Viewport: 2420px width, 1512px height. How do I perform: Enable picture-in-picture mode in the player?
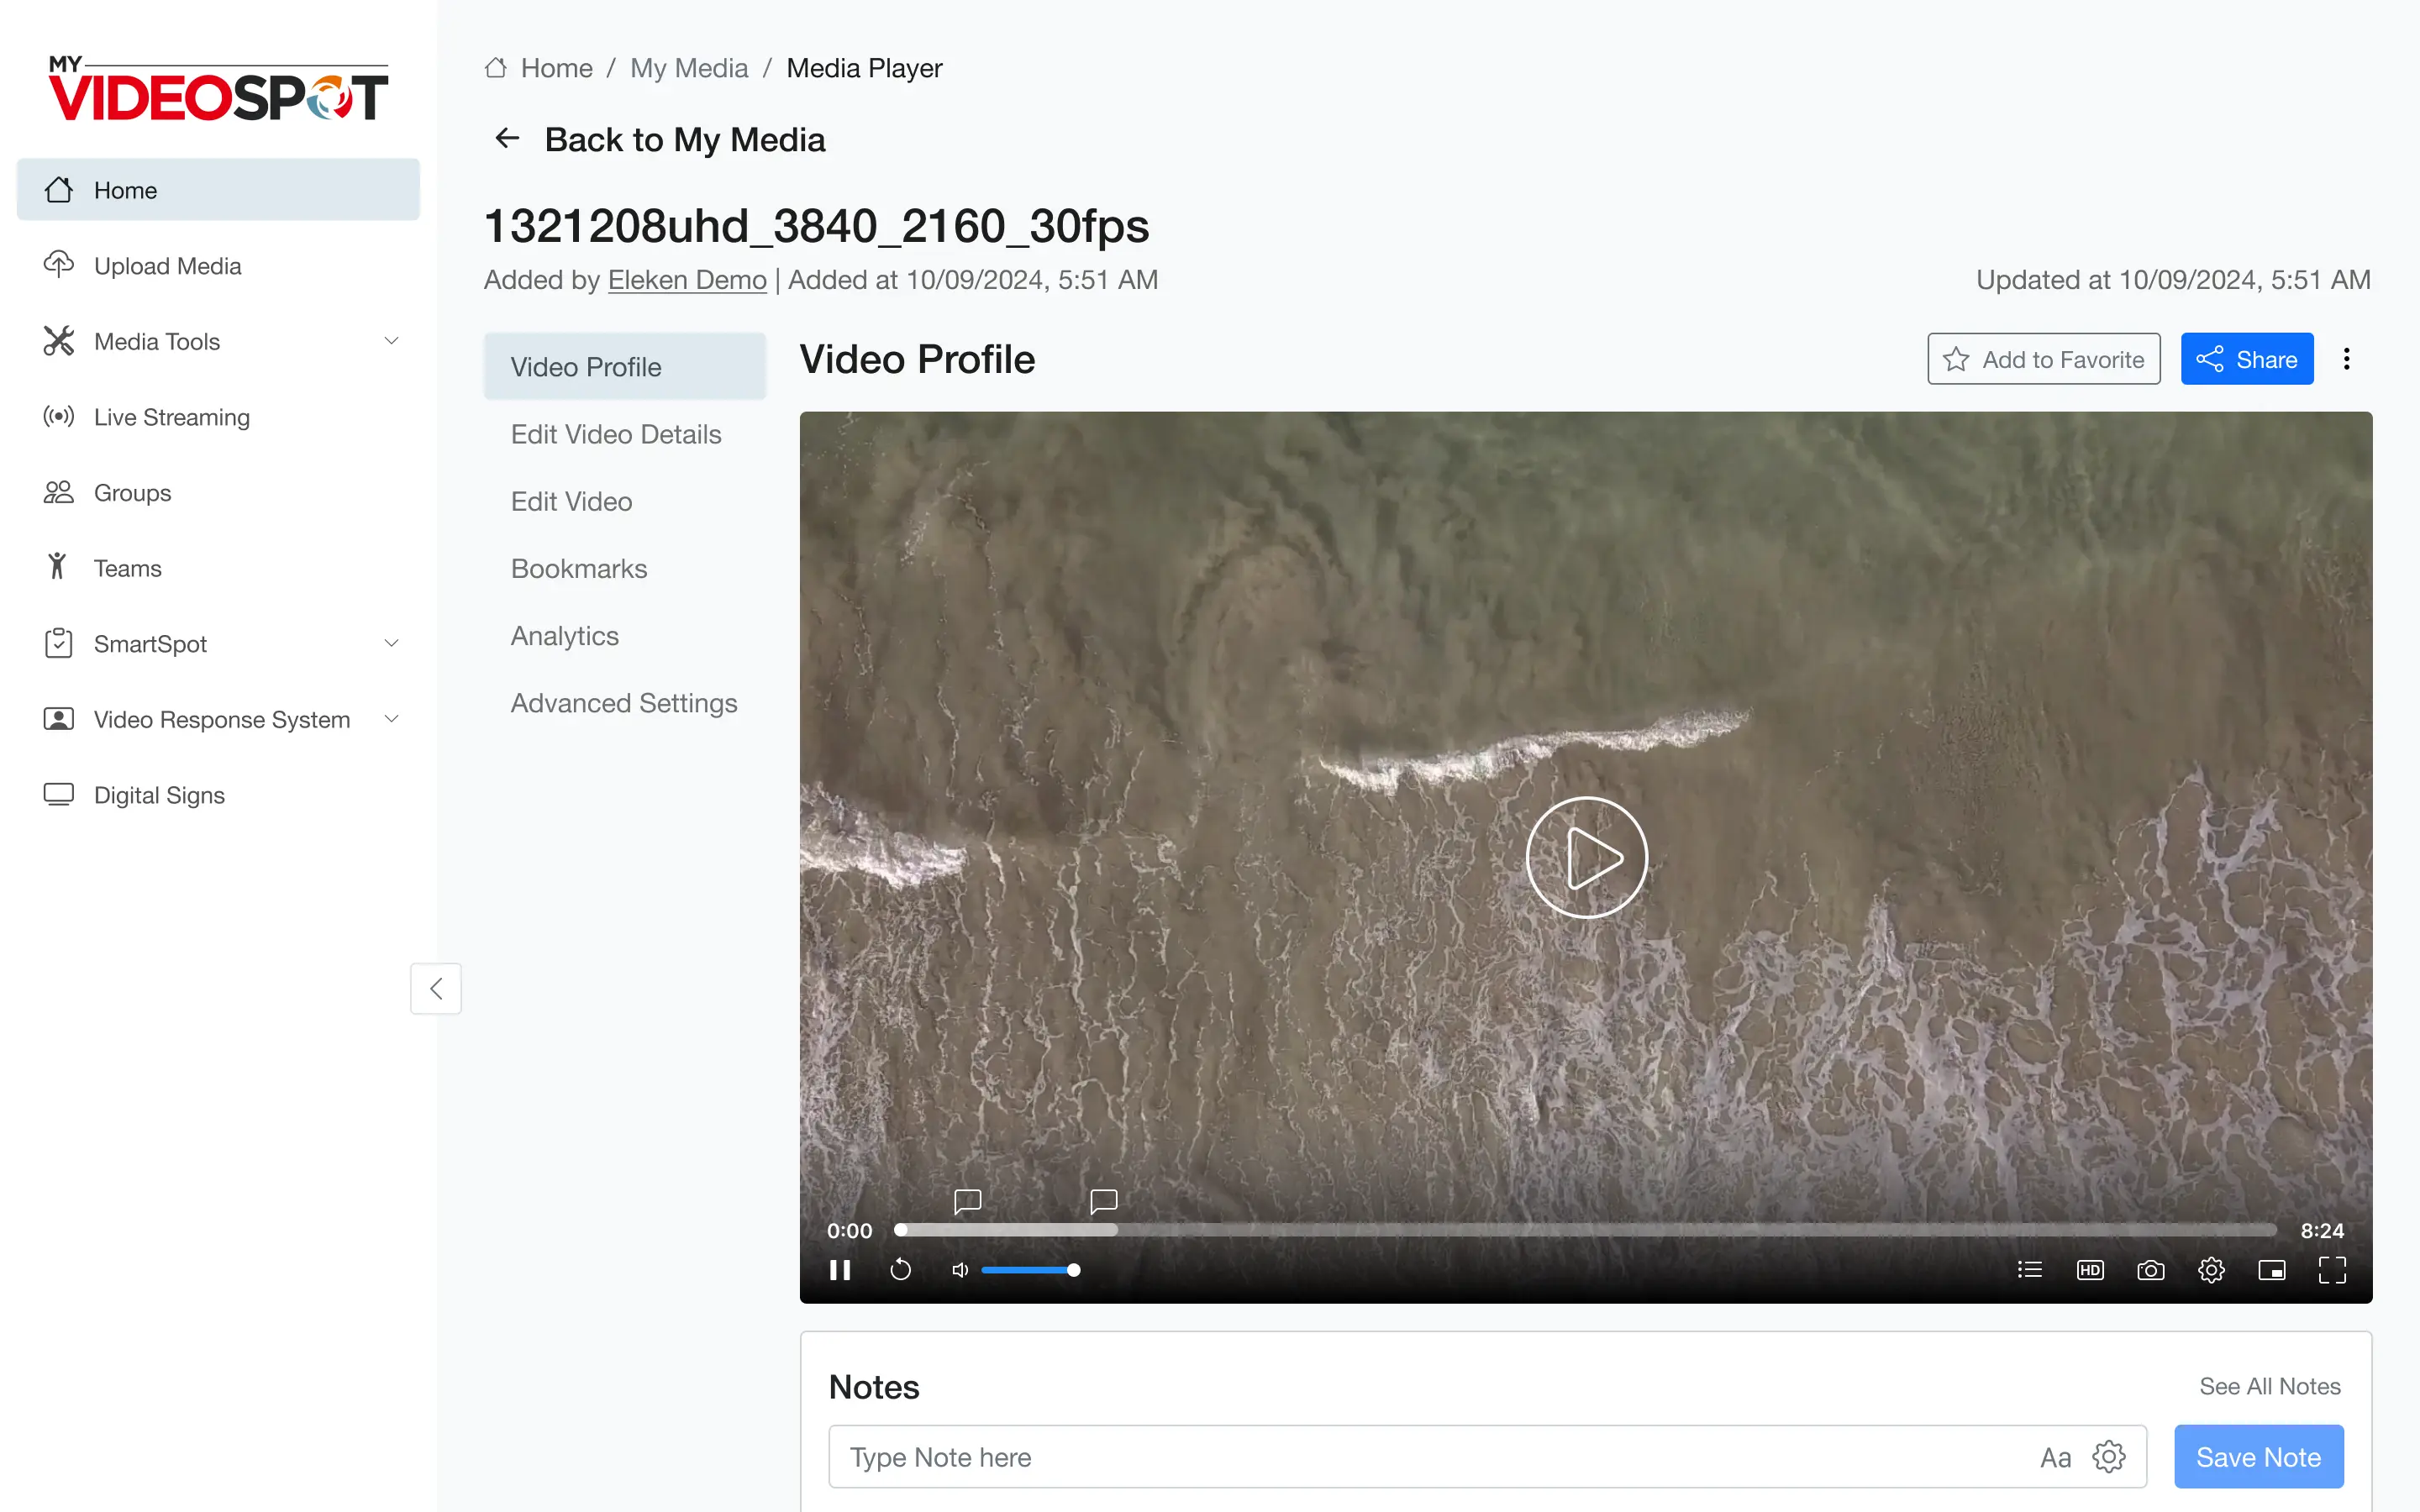[2271, 1270]
